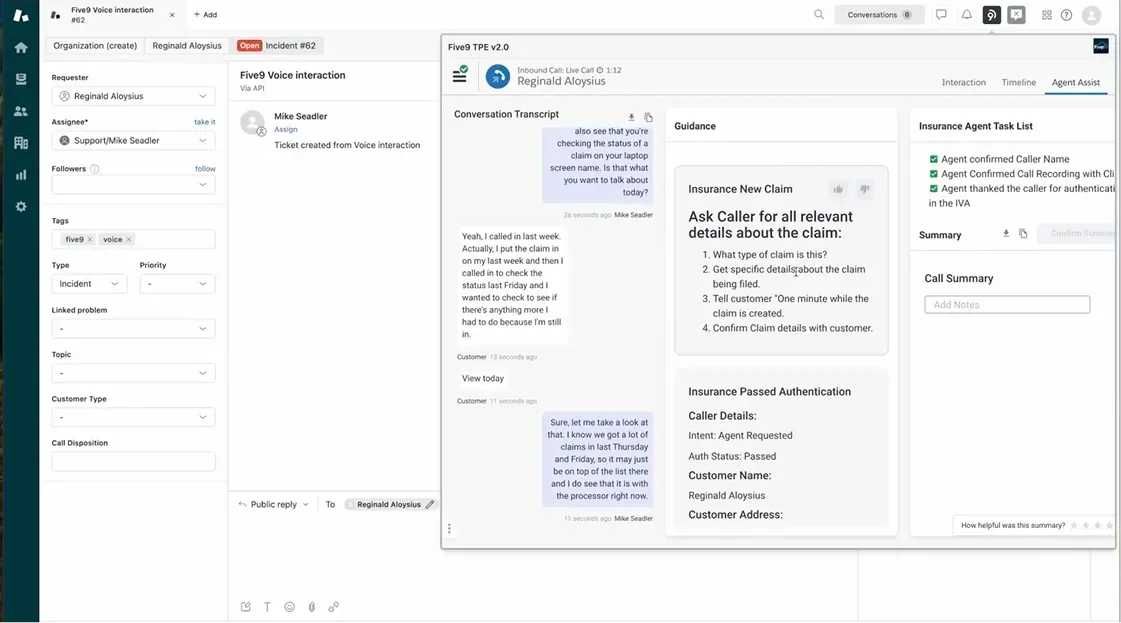Switch to the Interaction tab

(963, 82)
